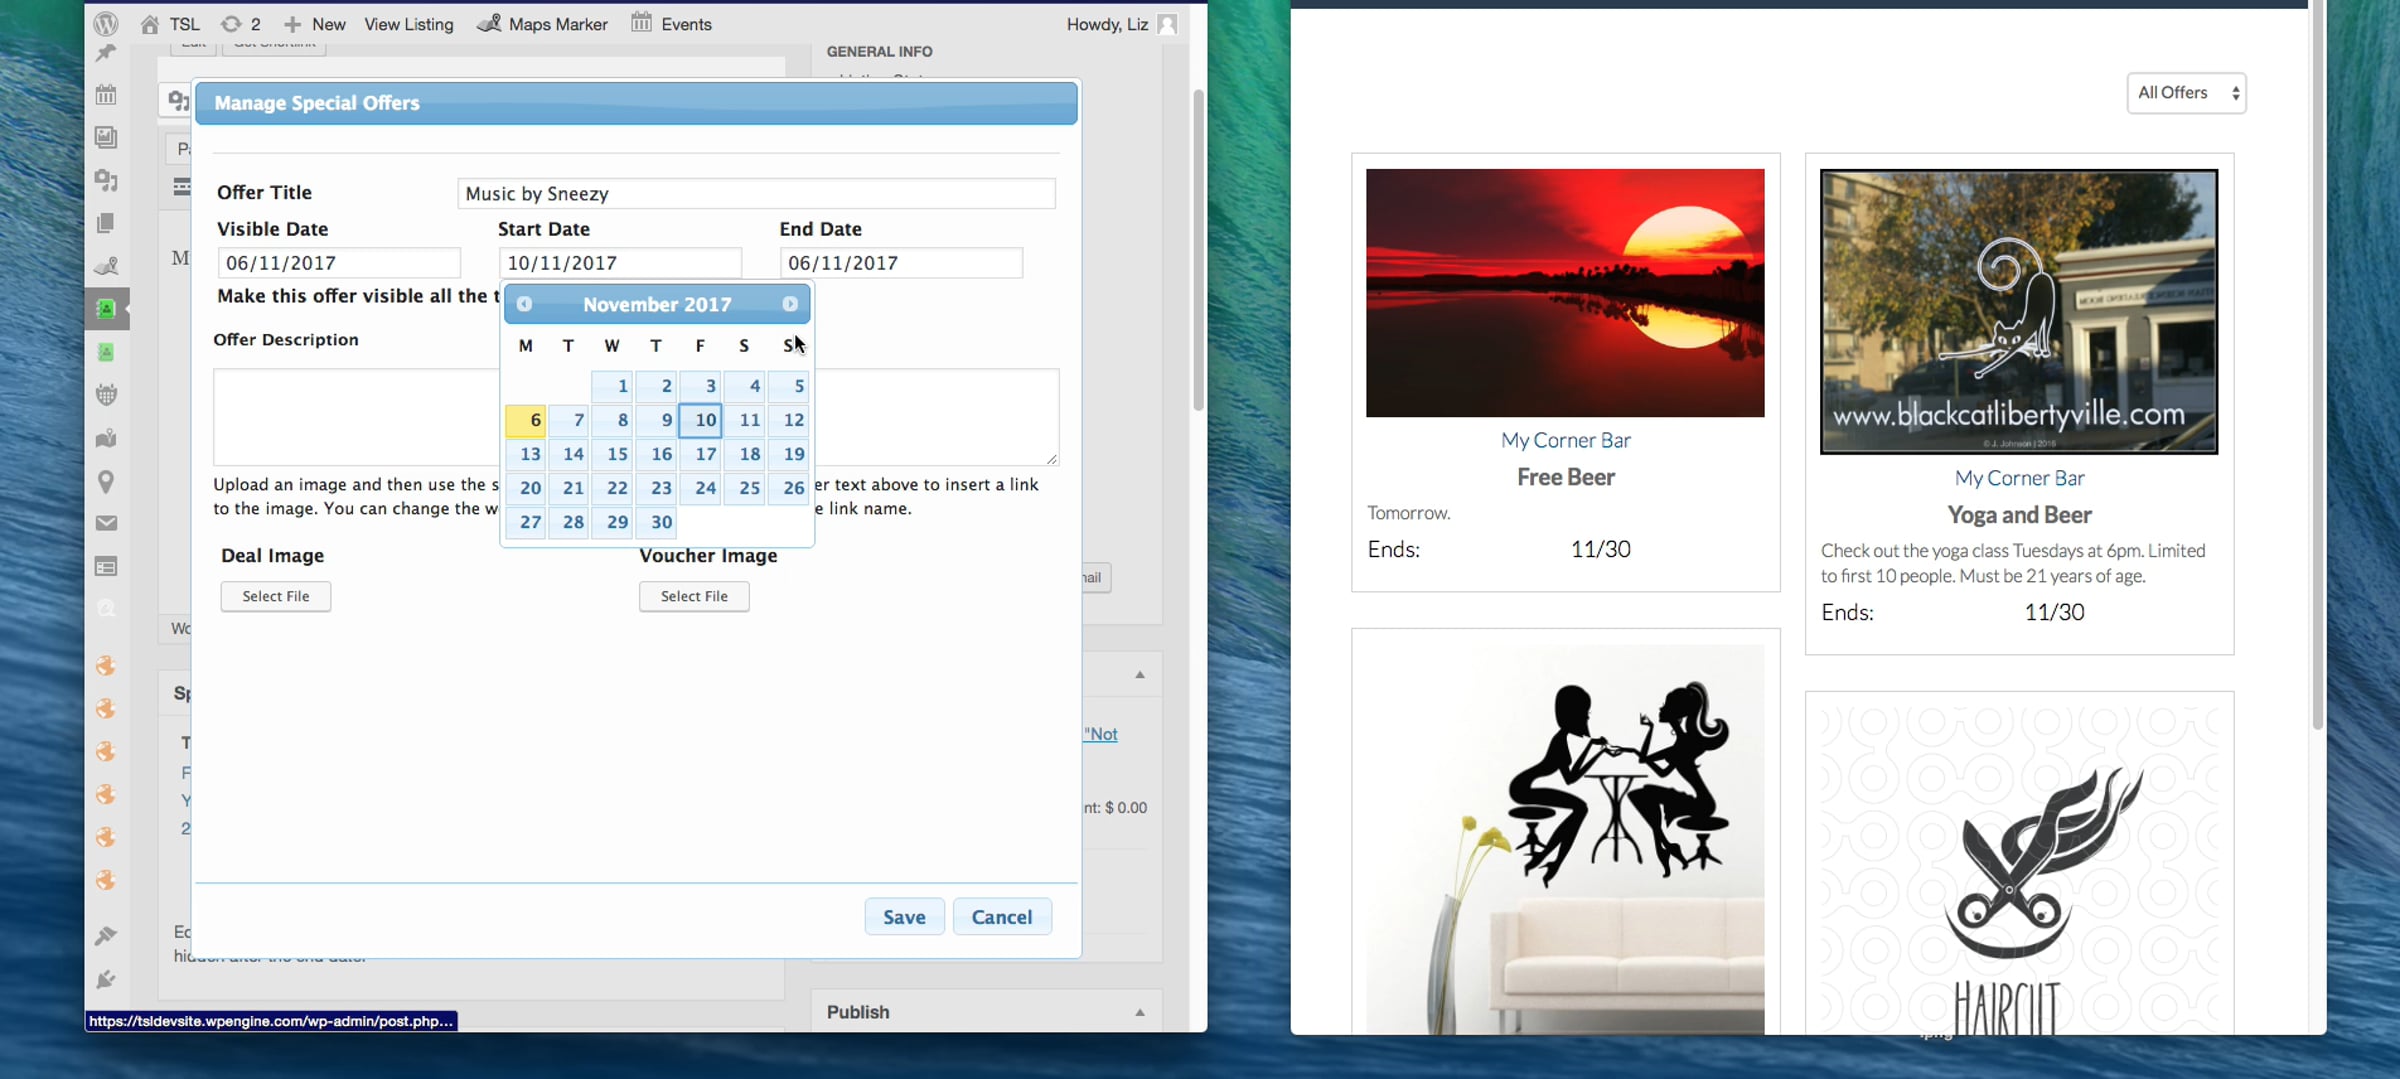This screenshot has height=1079, width=2400.
Task: Open the Maps Marker toolbar icon
Action: (x=489, y=23)
